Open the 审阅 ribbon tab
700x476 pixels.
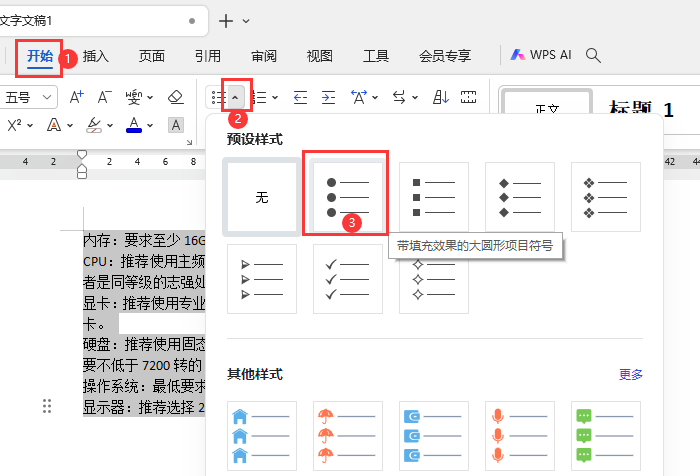pos(264,56)
